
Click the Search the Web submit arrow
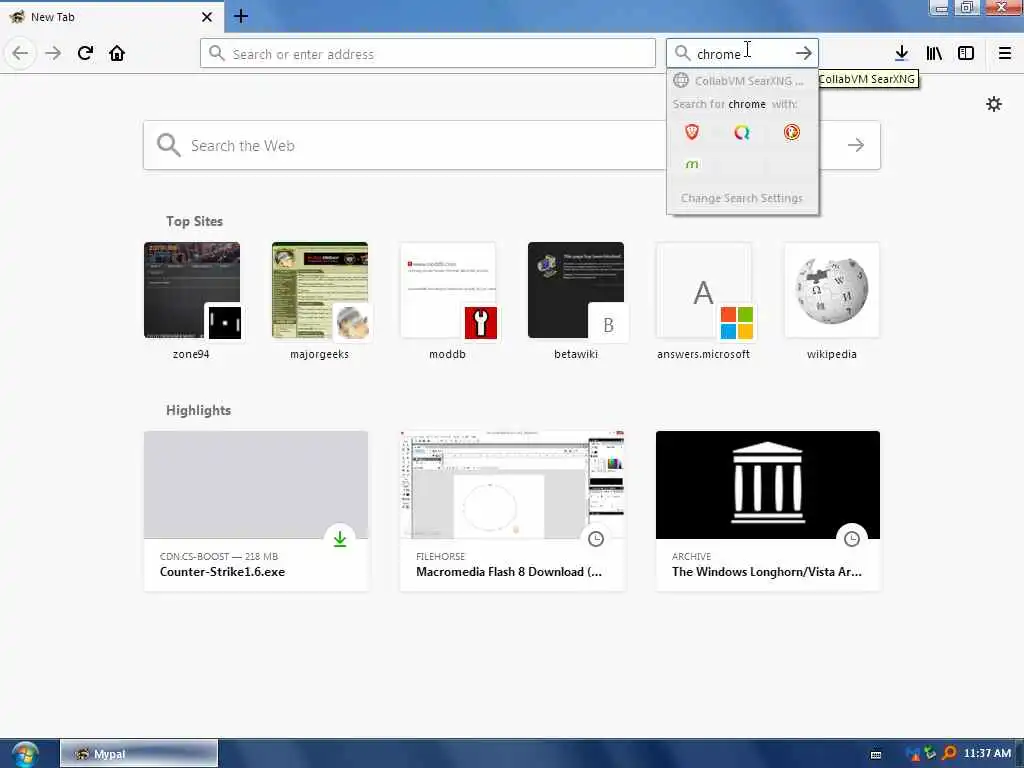click(856, 145)
